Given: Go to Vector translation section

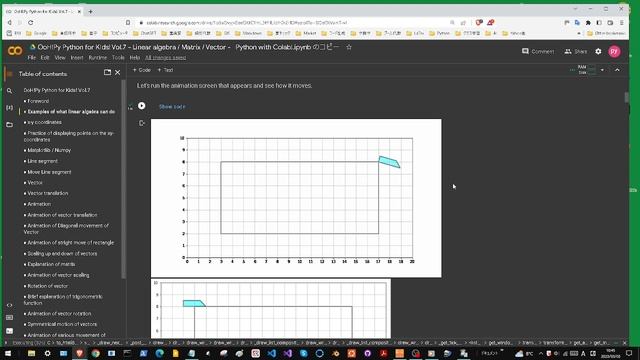Looking at the screenshot, I should pos(47,193).
